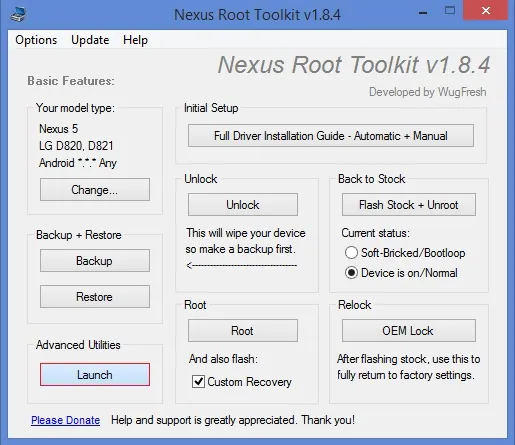The image size is (515, 445).
Task: Click the 'Android *.*.* Any' text
Action: pyautogui.click(x=78, y=163)
